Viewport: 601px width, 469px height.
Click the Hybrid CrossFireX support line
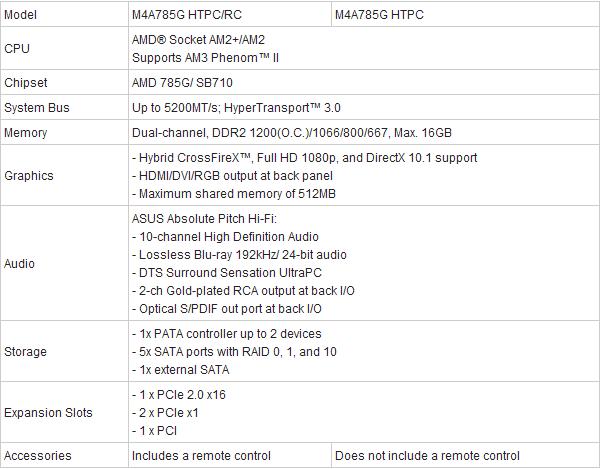click(x=305, y=157)
